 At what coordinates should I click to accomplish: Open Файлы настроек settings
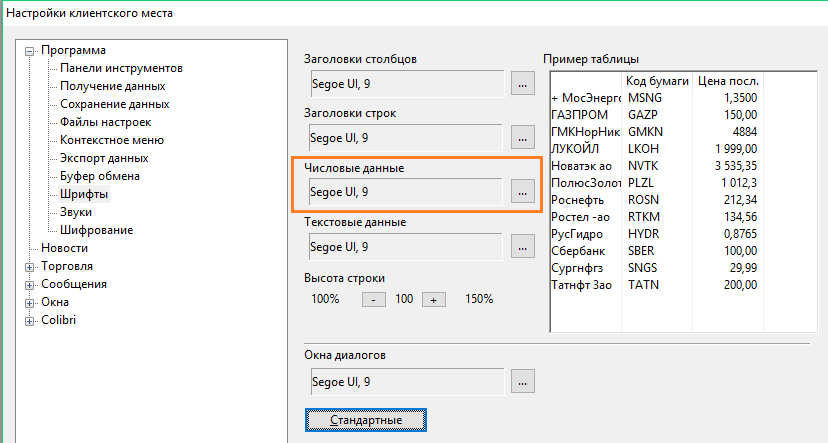click(x=106, y=122)
